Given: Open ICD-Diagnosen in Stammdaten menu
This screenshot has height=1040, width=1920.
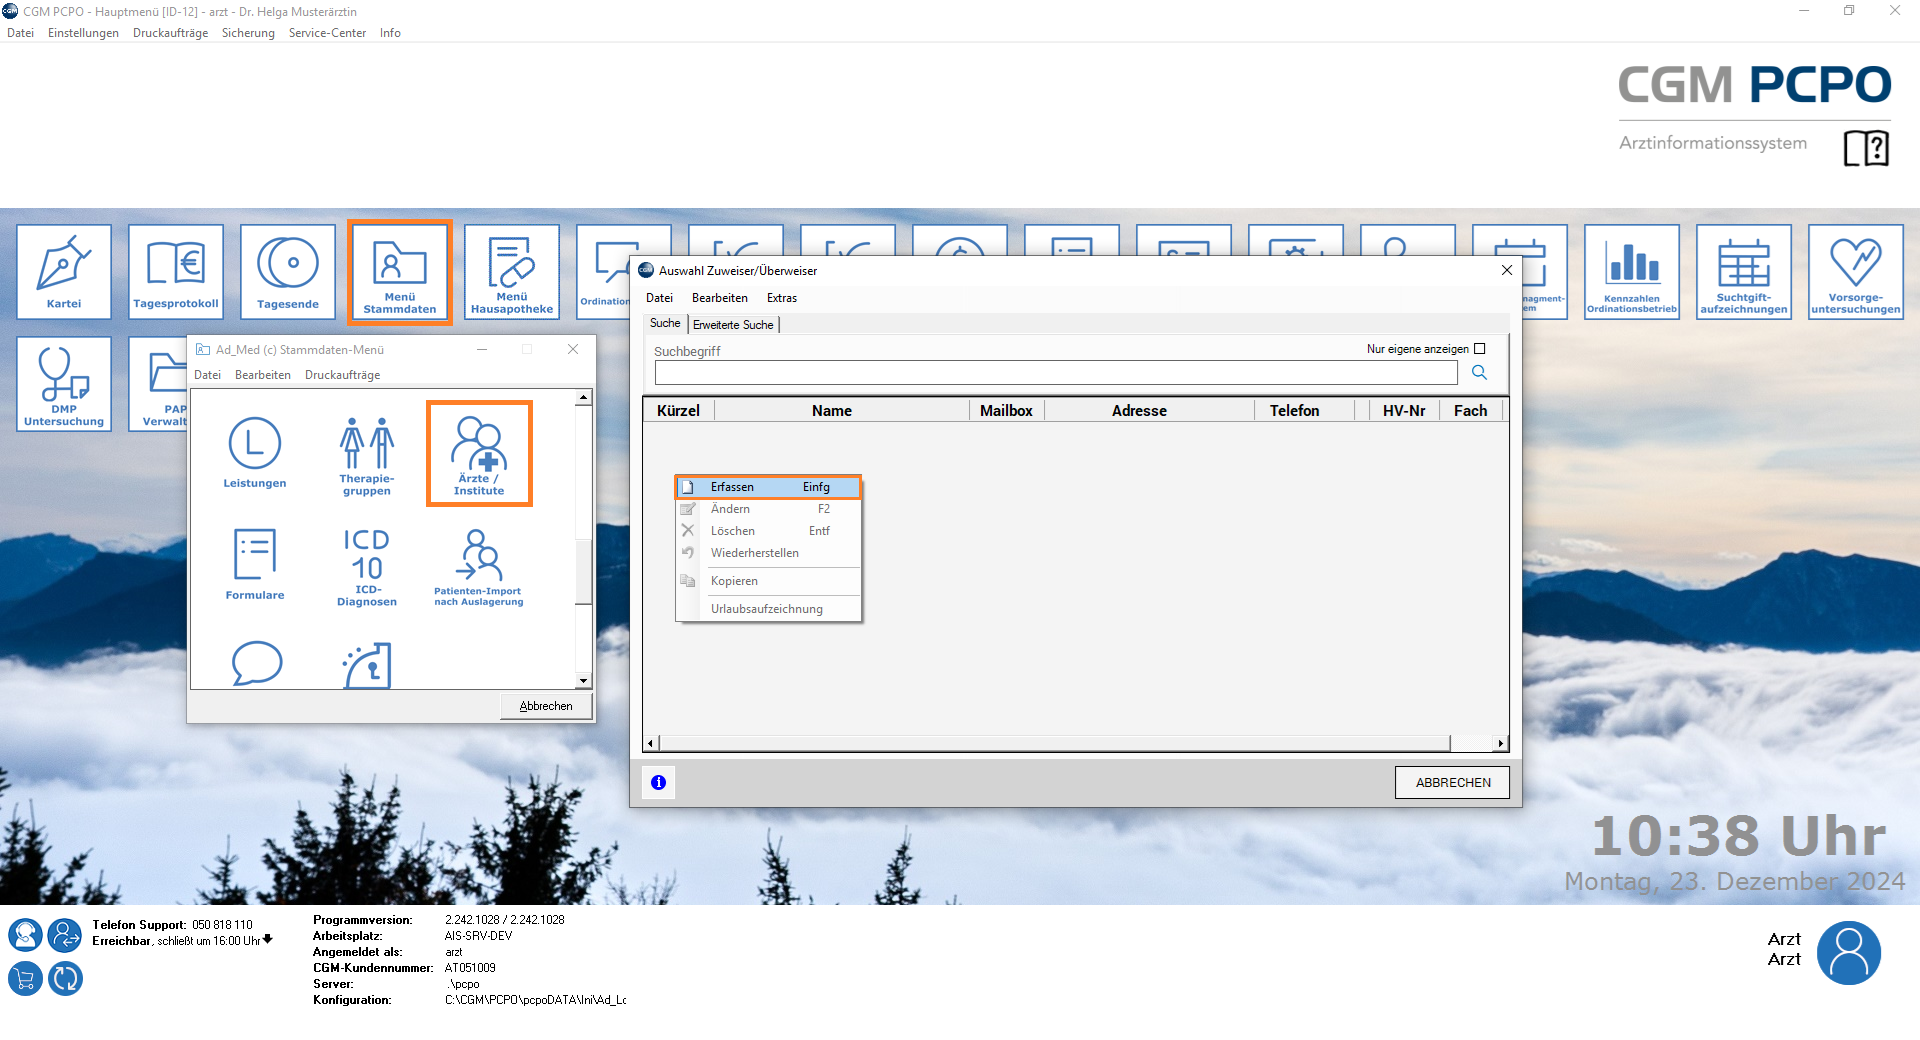Looking at the screenshot, I should [367, 566].
